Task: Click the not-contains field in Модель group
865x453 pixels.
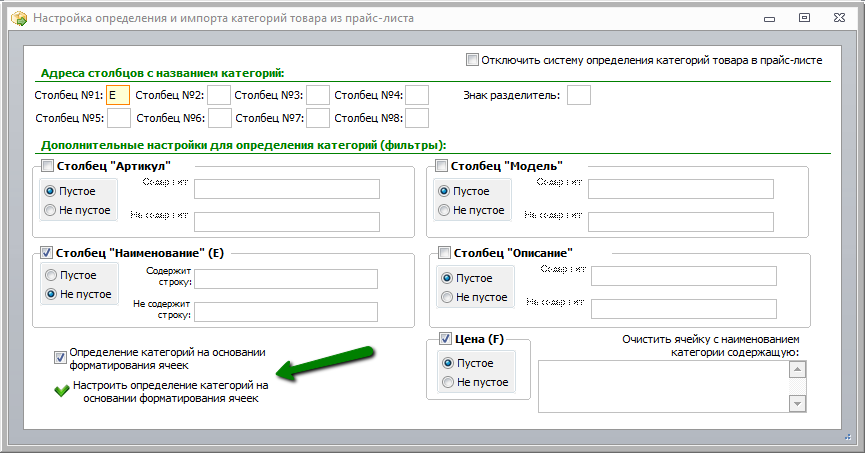Action: pyautogui.click(x=681, y=222)
